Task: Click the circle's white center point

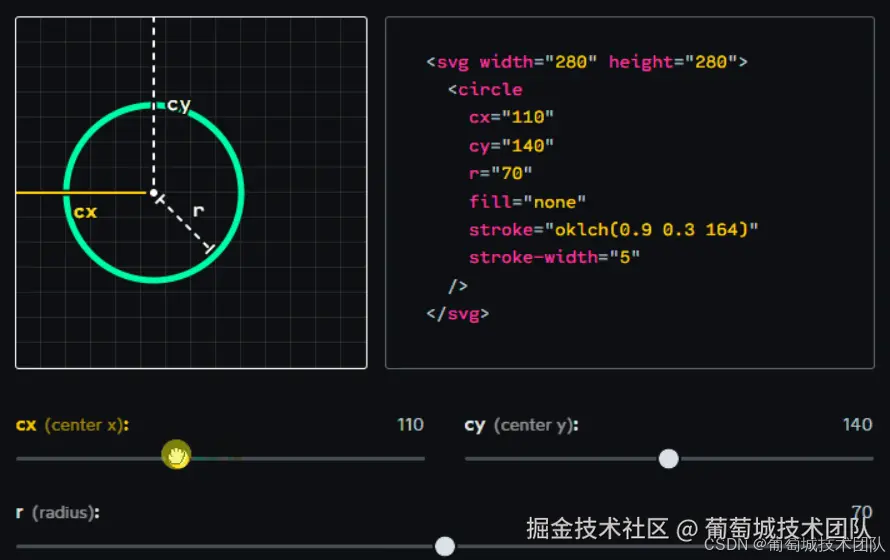Action: click(153, 193)
